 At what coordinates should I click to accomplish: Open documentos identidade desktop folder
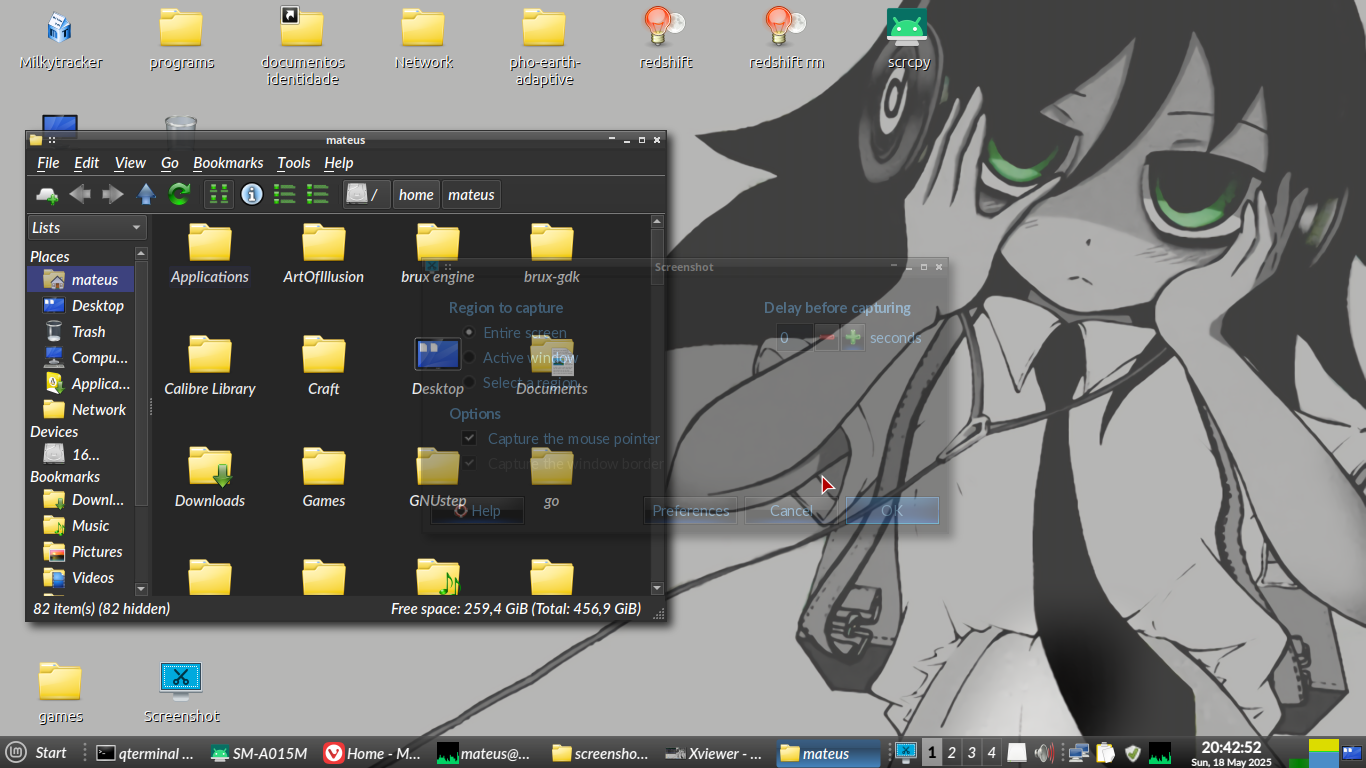[x=303, y=48]
